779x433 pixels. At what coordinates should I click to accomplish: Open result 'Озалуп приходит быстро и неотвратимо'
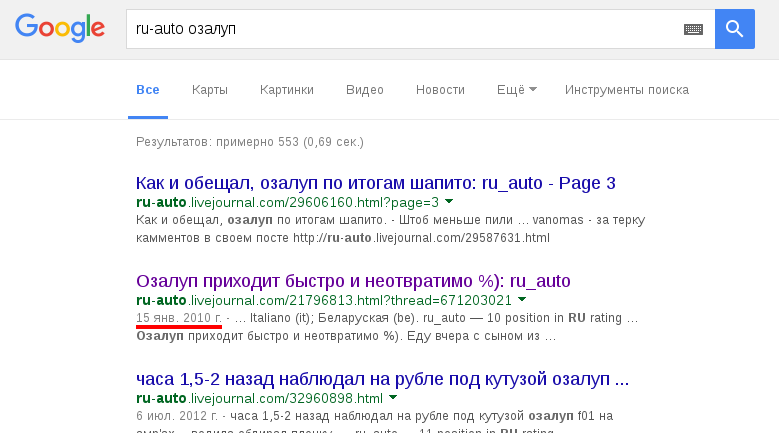tap(353, 281)
